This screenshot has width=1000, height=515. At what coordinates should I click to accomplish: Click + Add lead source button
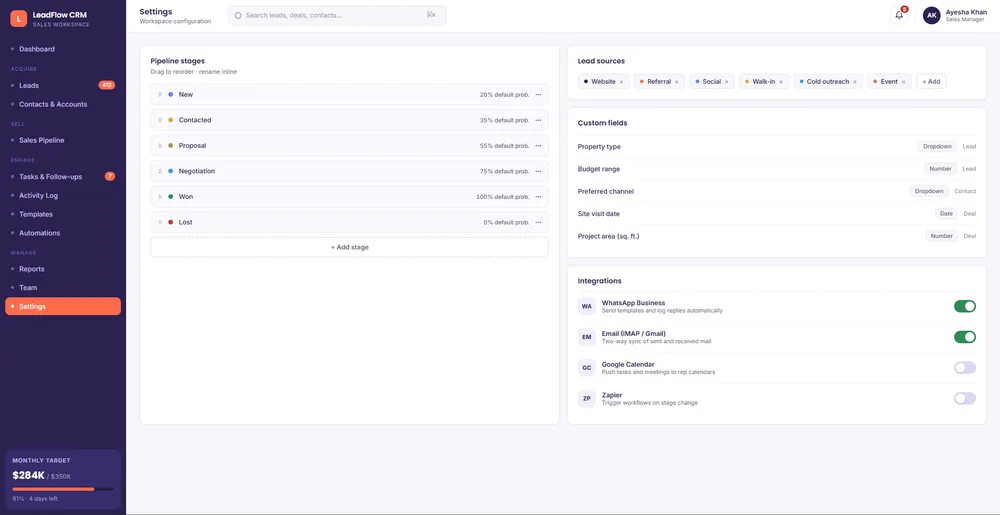(931, 82)
